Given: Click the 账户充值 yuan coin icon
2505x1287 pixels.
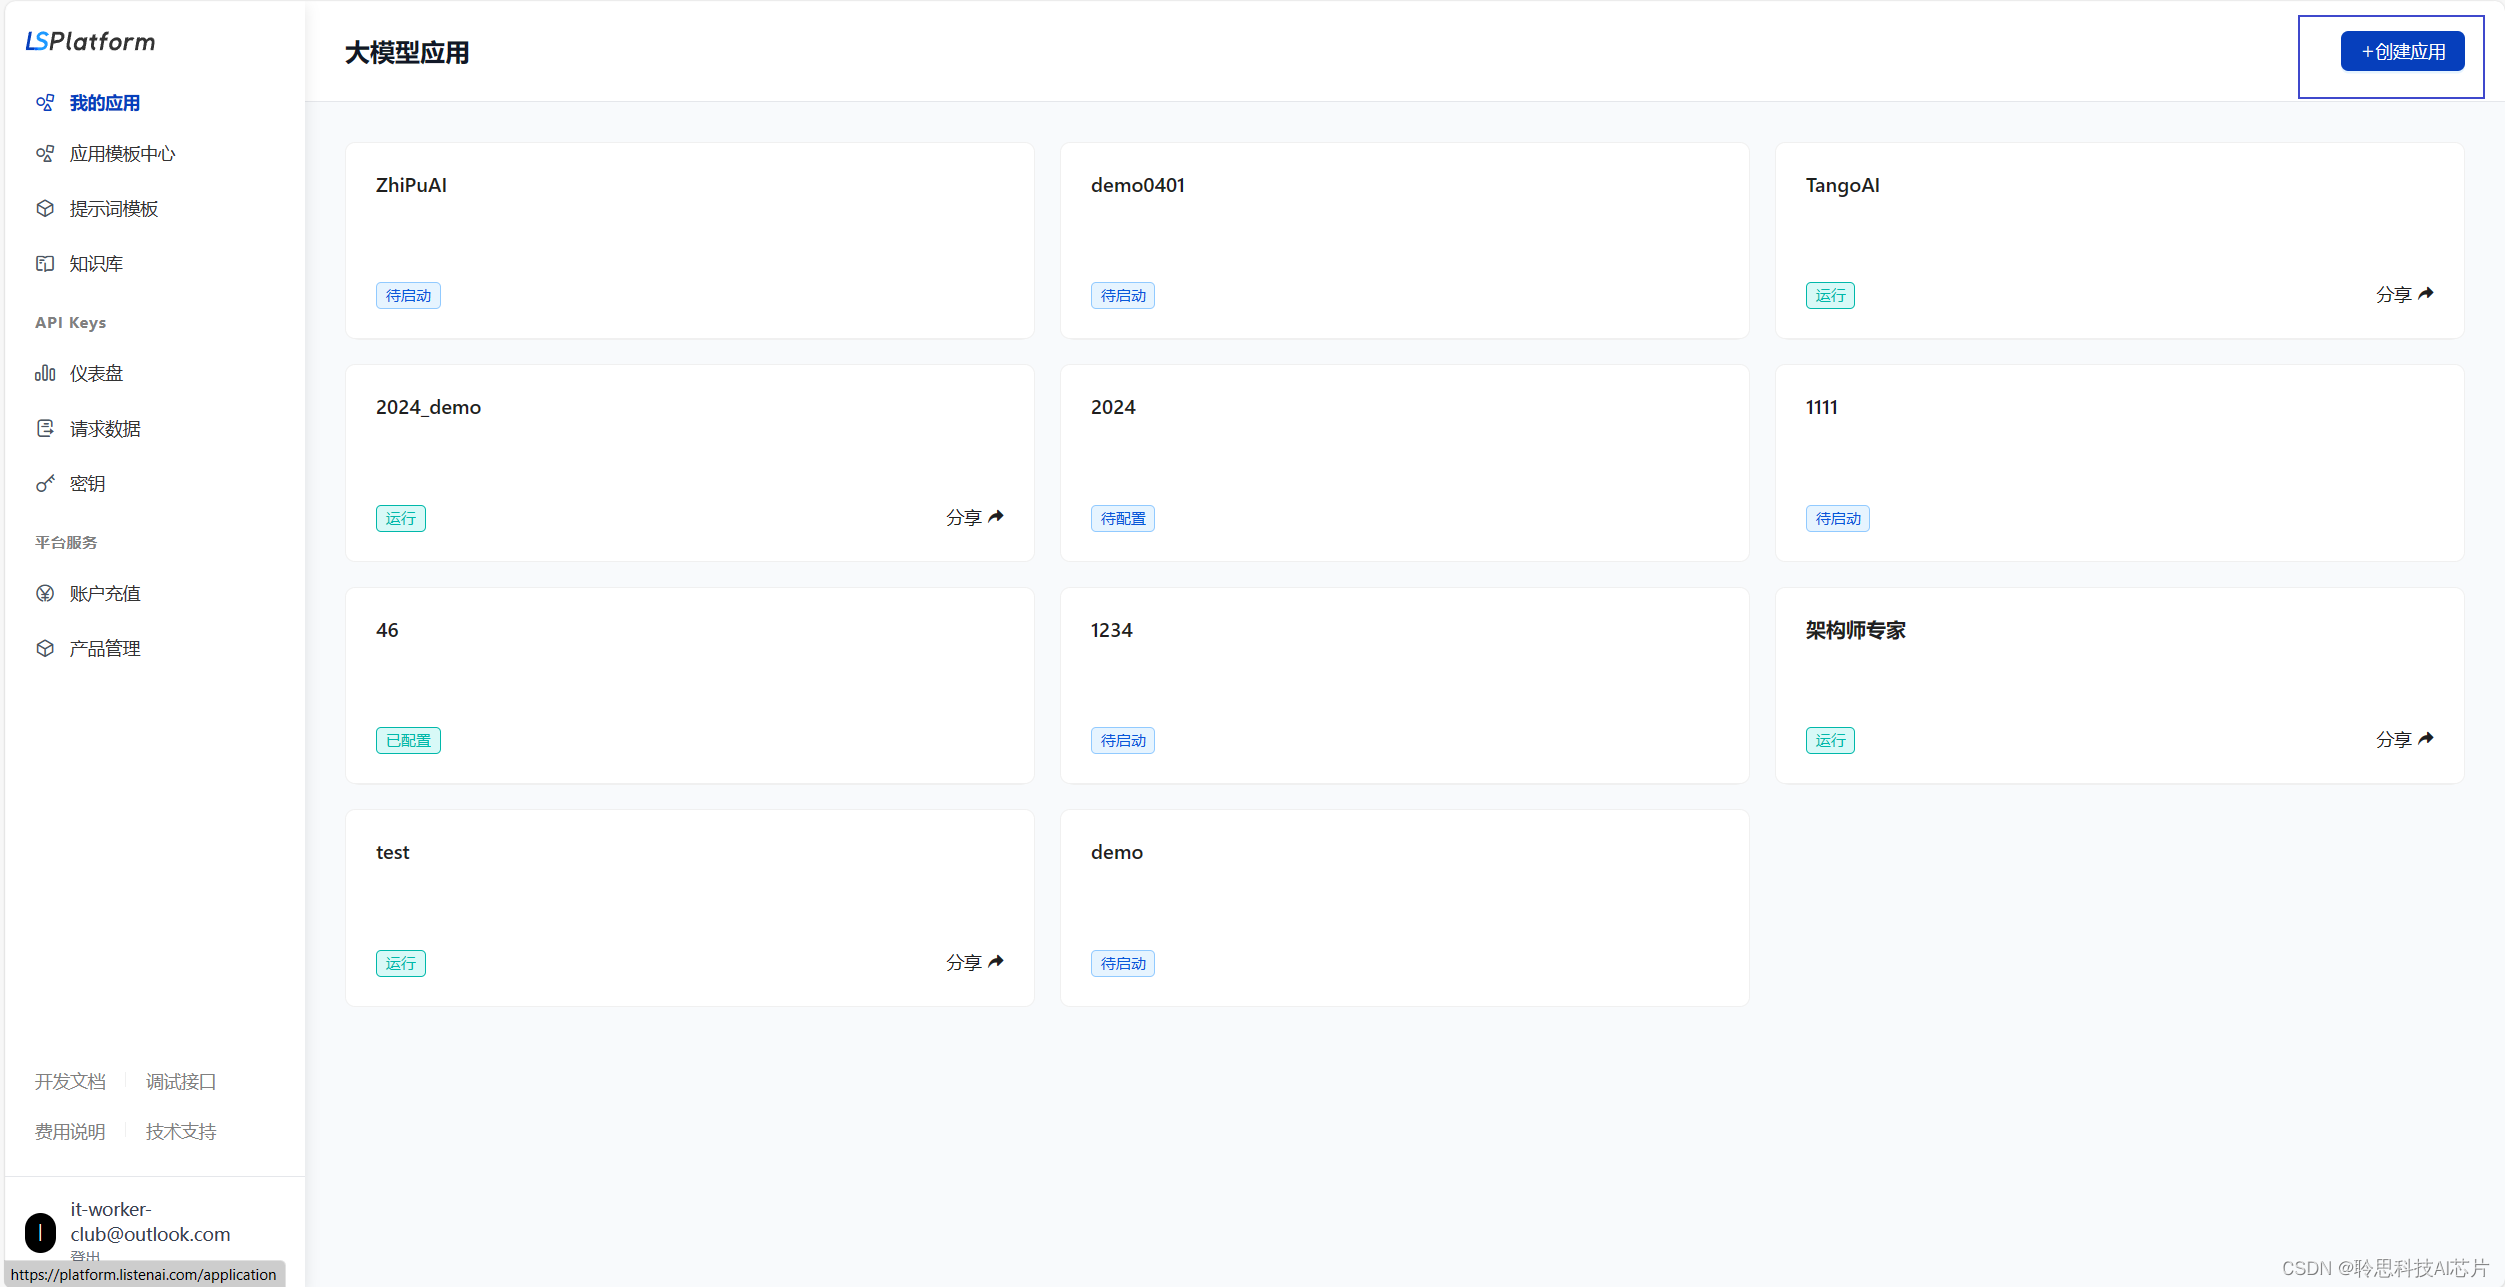Looking at the screenshot, I should pyautogui.click(x=45, y=594).
